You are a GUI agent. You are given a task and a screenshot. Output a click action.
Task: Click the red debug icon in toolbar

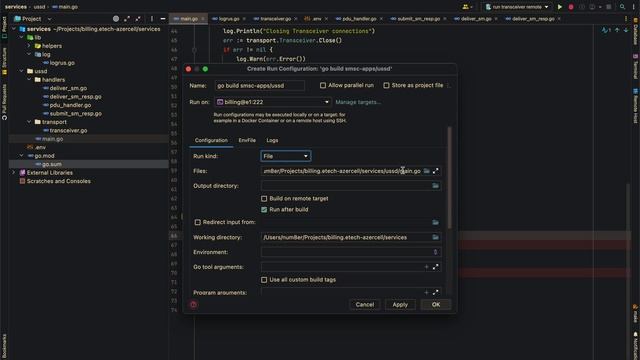571,7
